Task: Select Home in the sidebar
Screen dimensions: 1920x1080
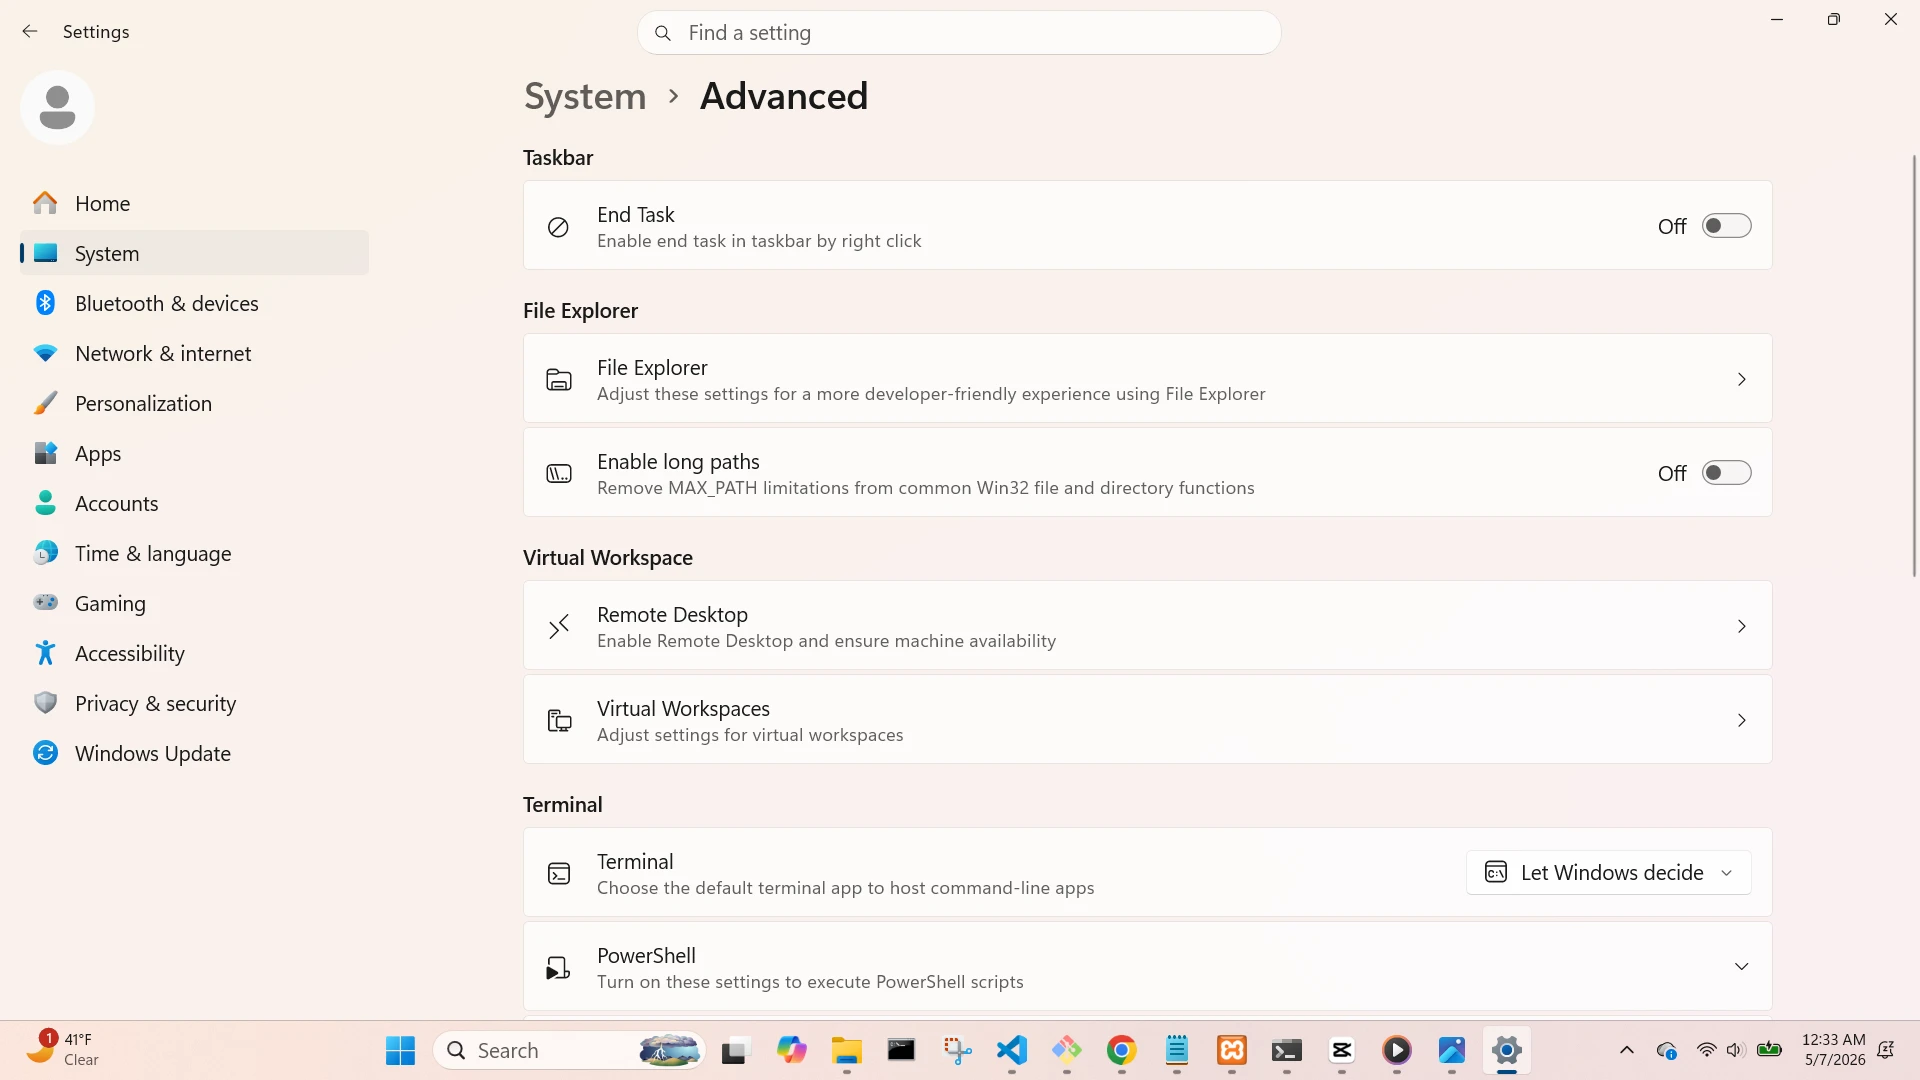Action: pos(194,203)
